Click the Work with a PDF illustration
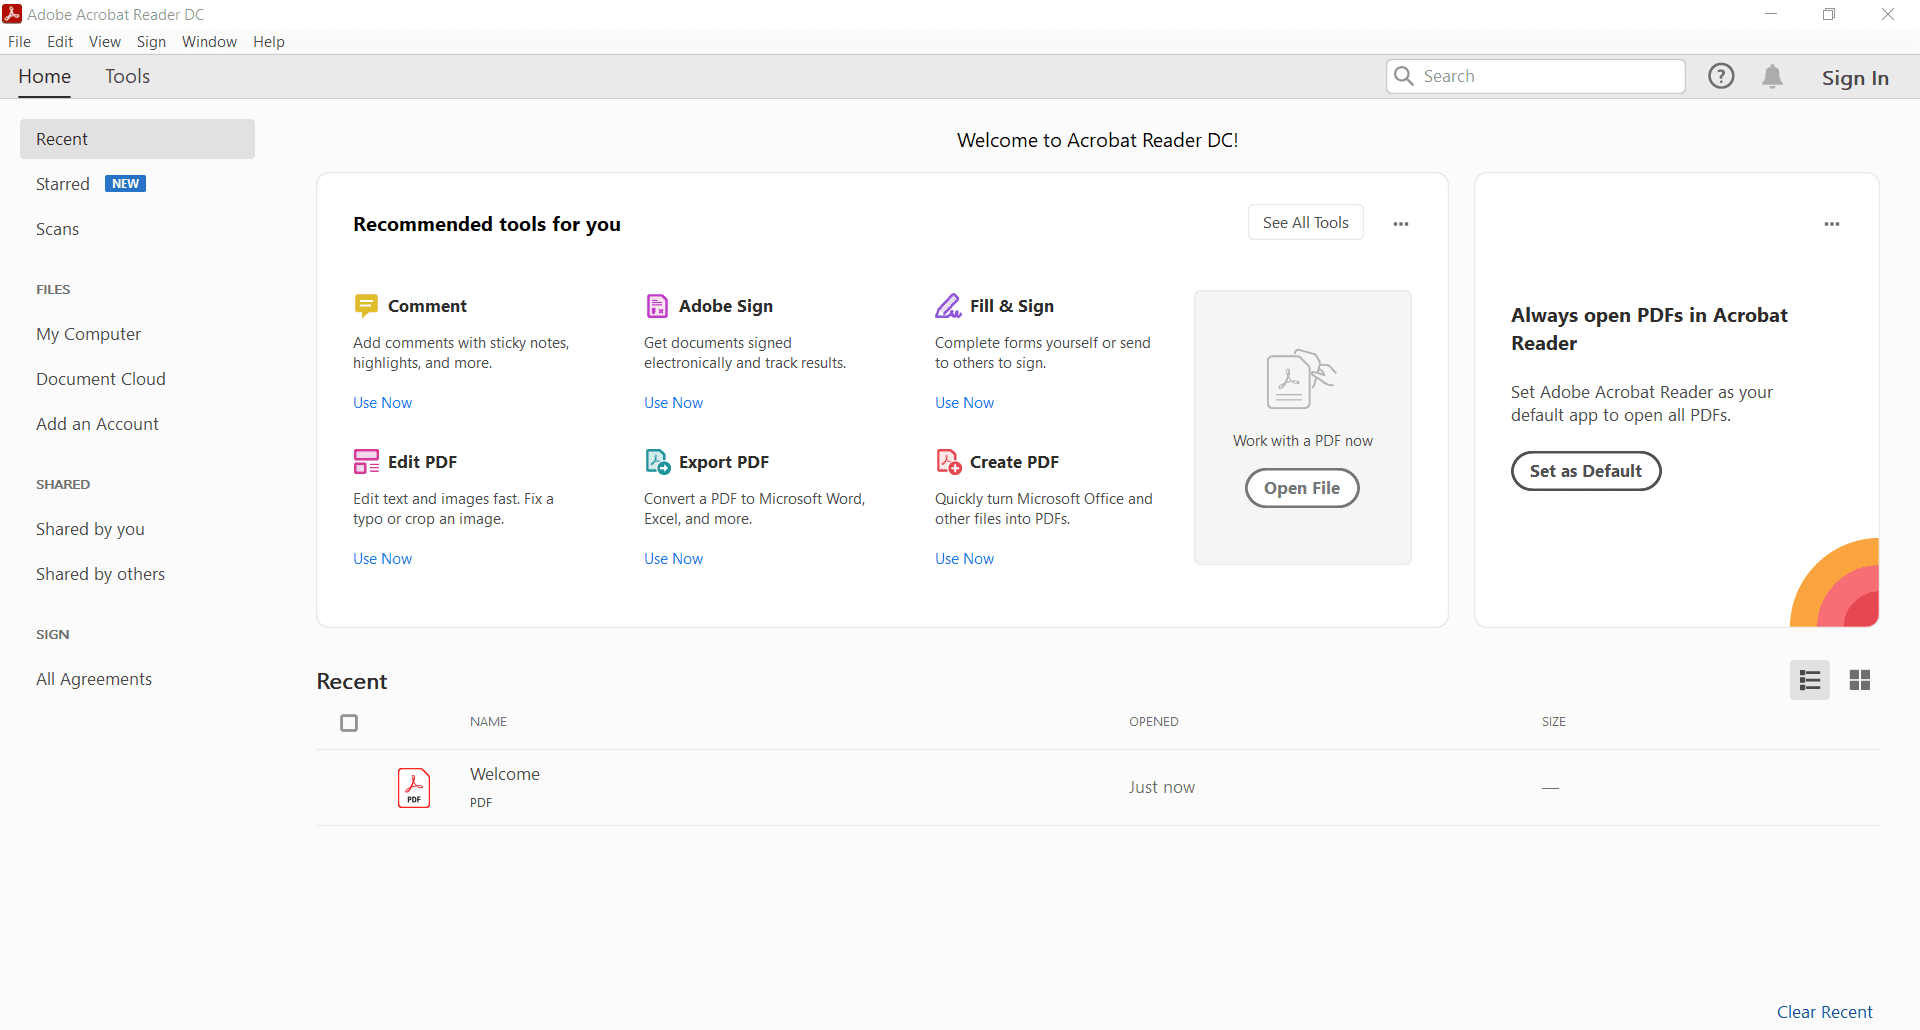Image resolution: width=1920 pixels, height=1030 pixels. click(1302, 379)
